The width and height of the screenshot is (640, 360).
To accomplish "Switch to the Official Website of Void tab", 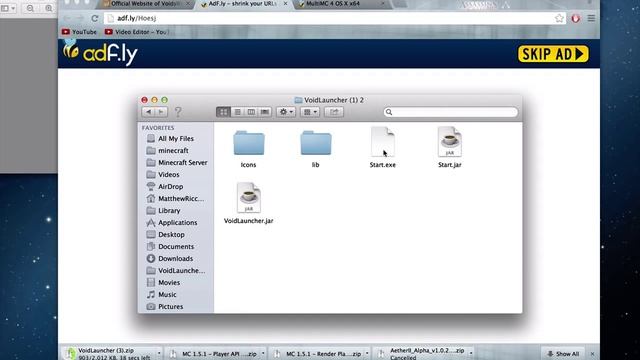I will [x=145, y=4].
